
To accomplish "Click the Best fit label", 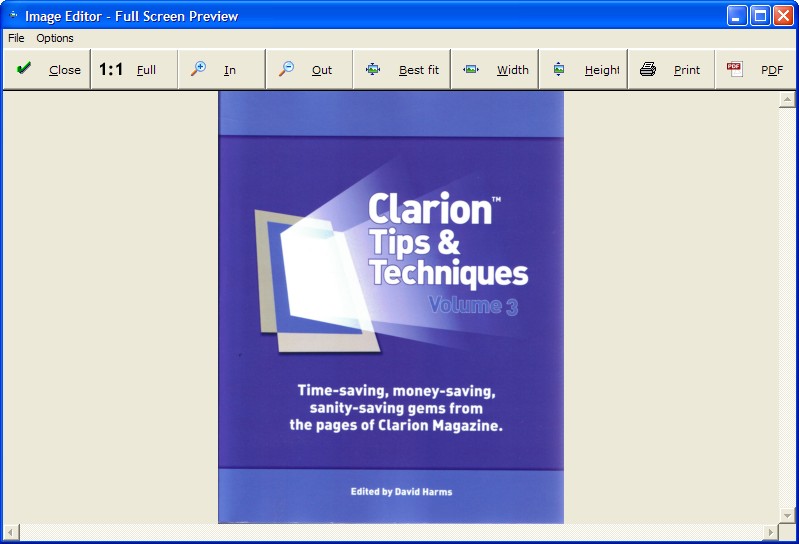I will coord(419,70).
